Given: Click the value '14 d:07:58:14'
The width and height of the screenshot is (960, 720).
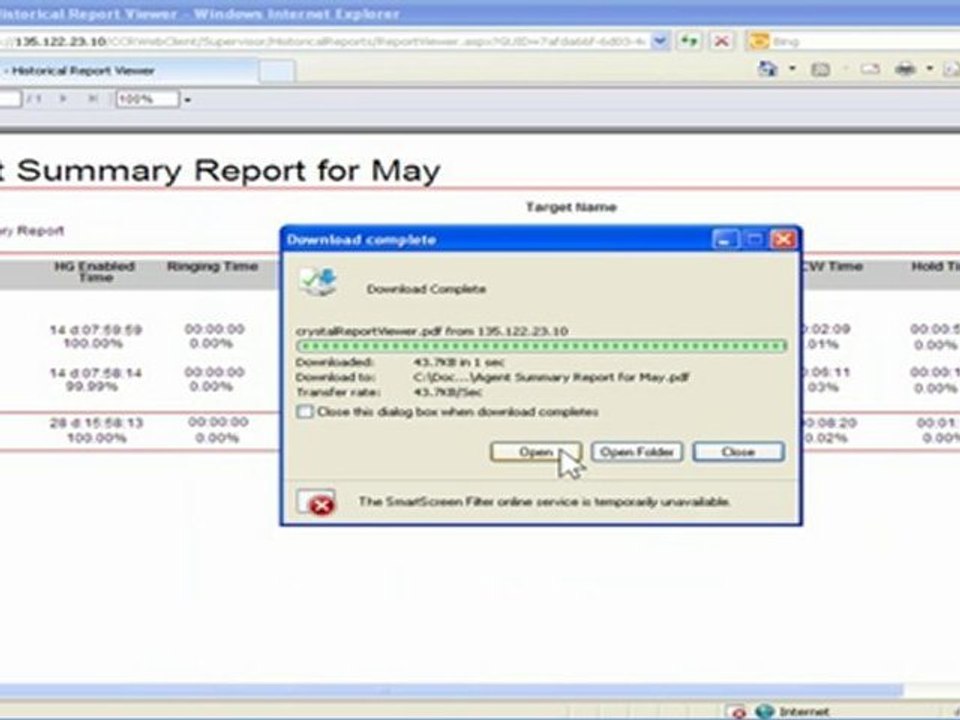Looking at the screenshot, I should coord(96,373).
